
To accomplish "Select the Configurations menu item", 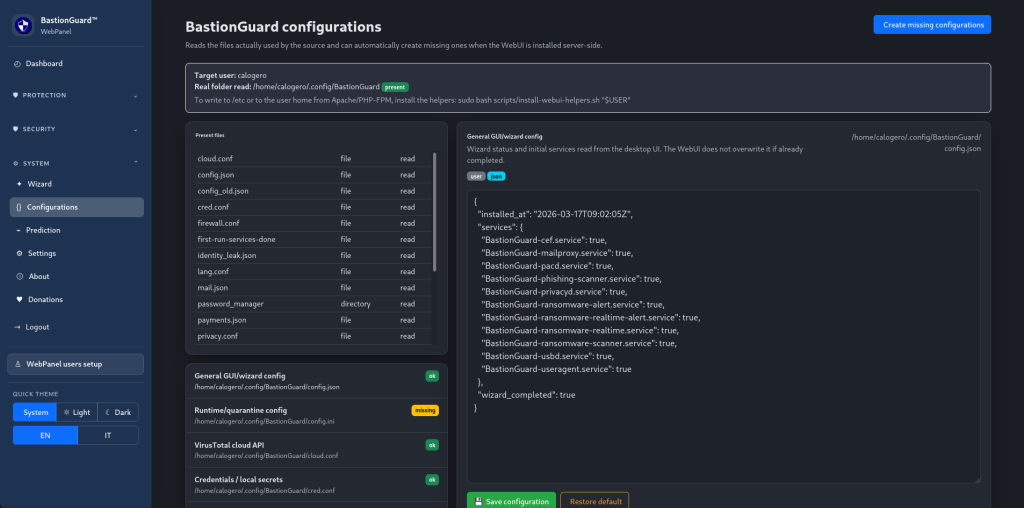I will point(76,207).
